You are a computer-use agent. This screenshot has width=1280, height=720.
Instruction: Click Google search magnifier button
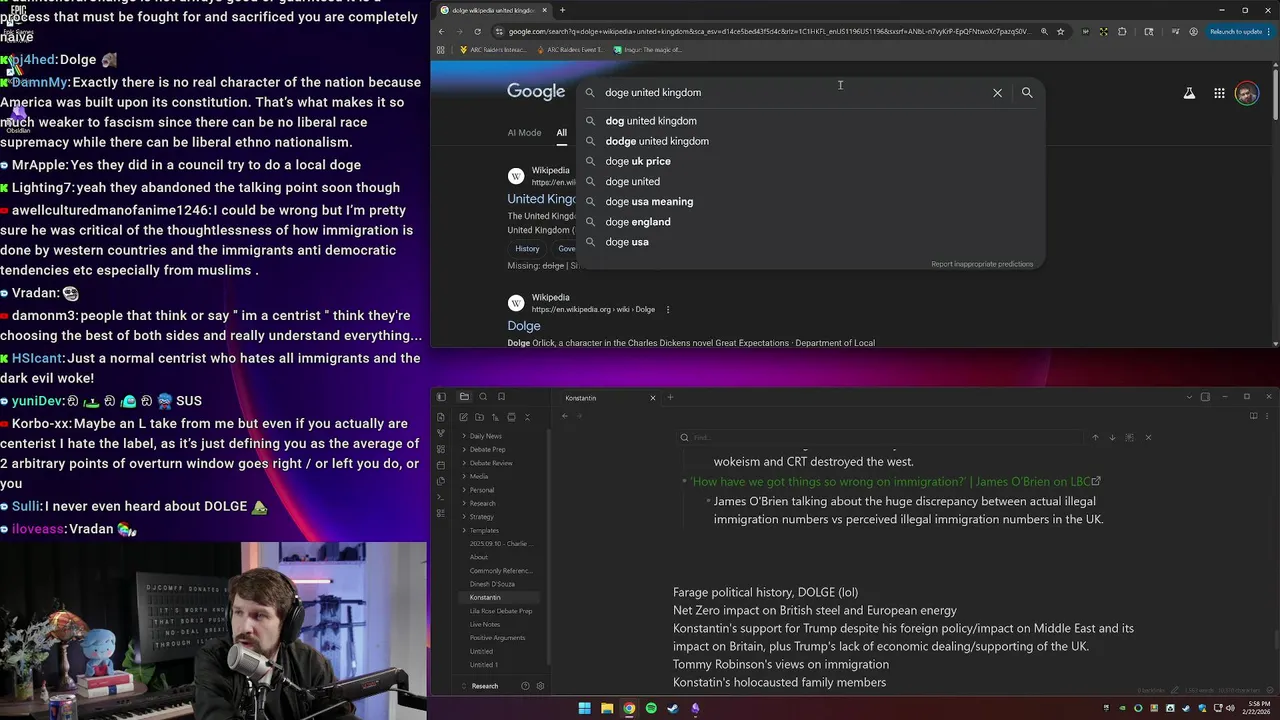point(1027,92)
